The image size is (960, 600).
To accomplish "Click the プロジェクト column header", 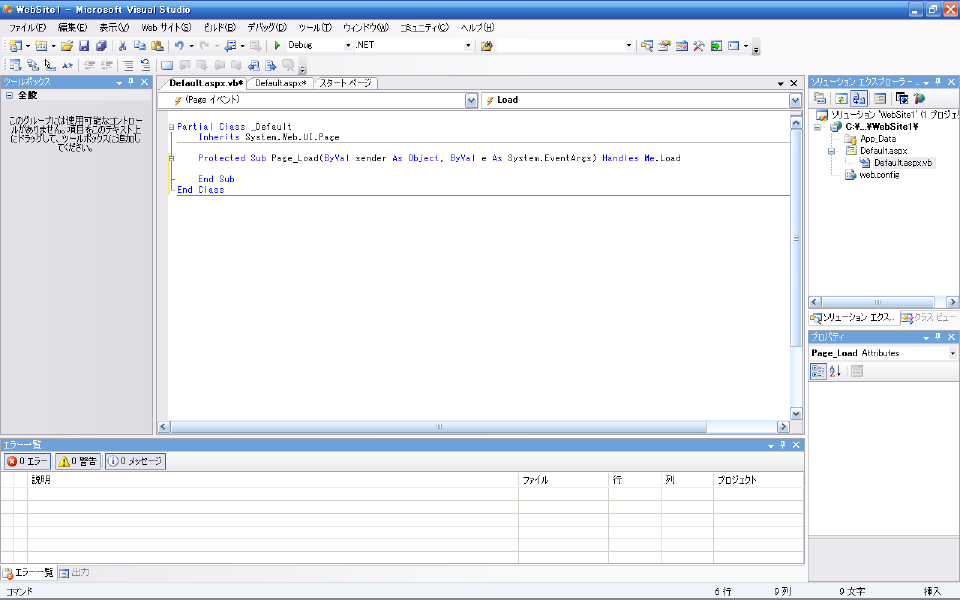I will (x=759, y=480).
